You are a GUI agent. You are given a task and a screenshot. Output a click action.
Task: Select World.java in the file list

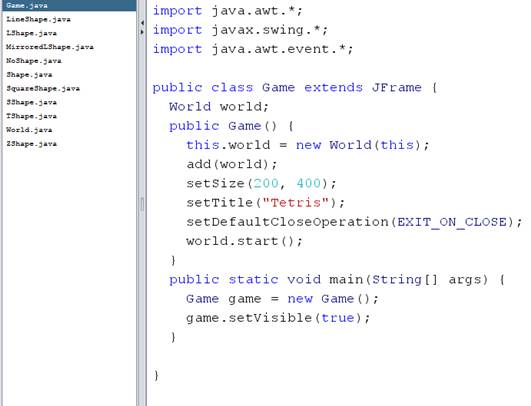pyautogui.click(x=29, y=130)
